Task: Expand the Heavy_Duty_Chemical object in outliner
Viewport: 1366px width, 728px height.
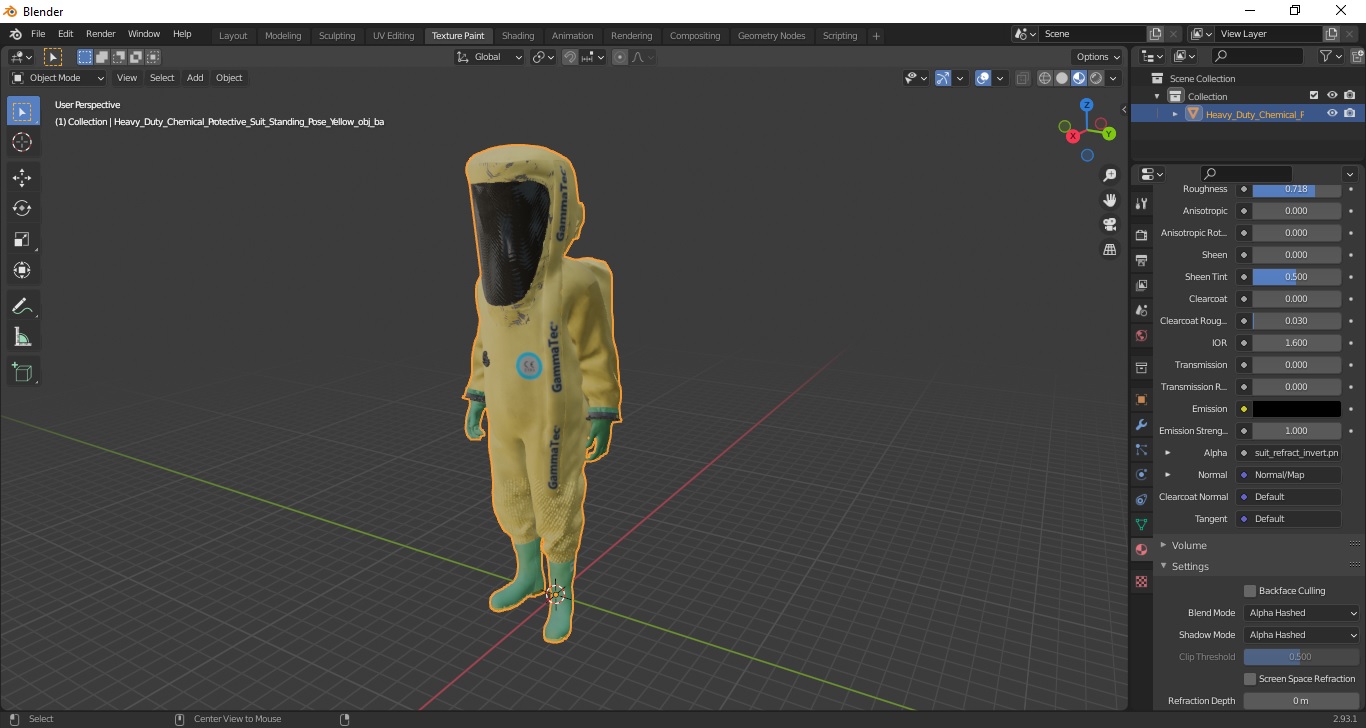Action: tap(1175, 114)
